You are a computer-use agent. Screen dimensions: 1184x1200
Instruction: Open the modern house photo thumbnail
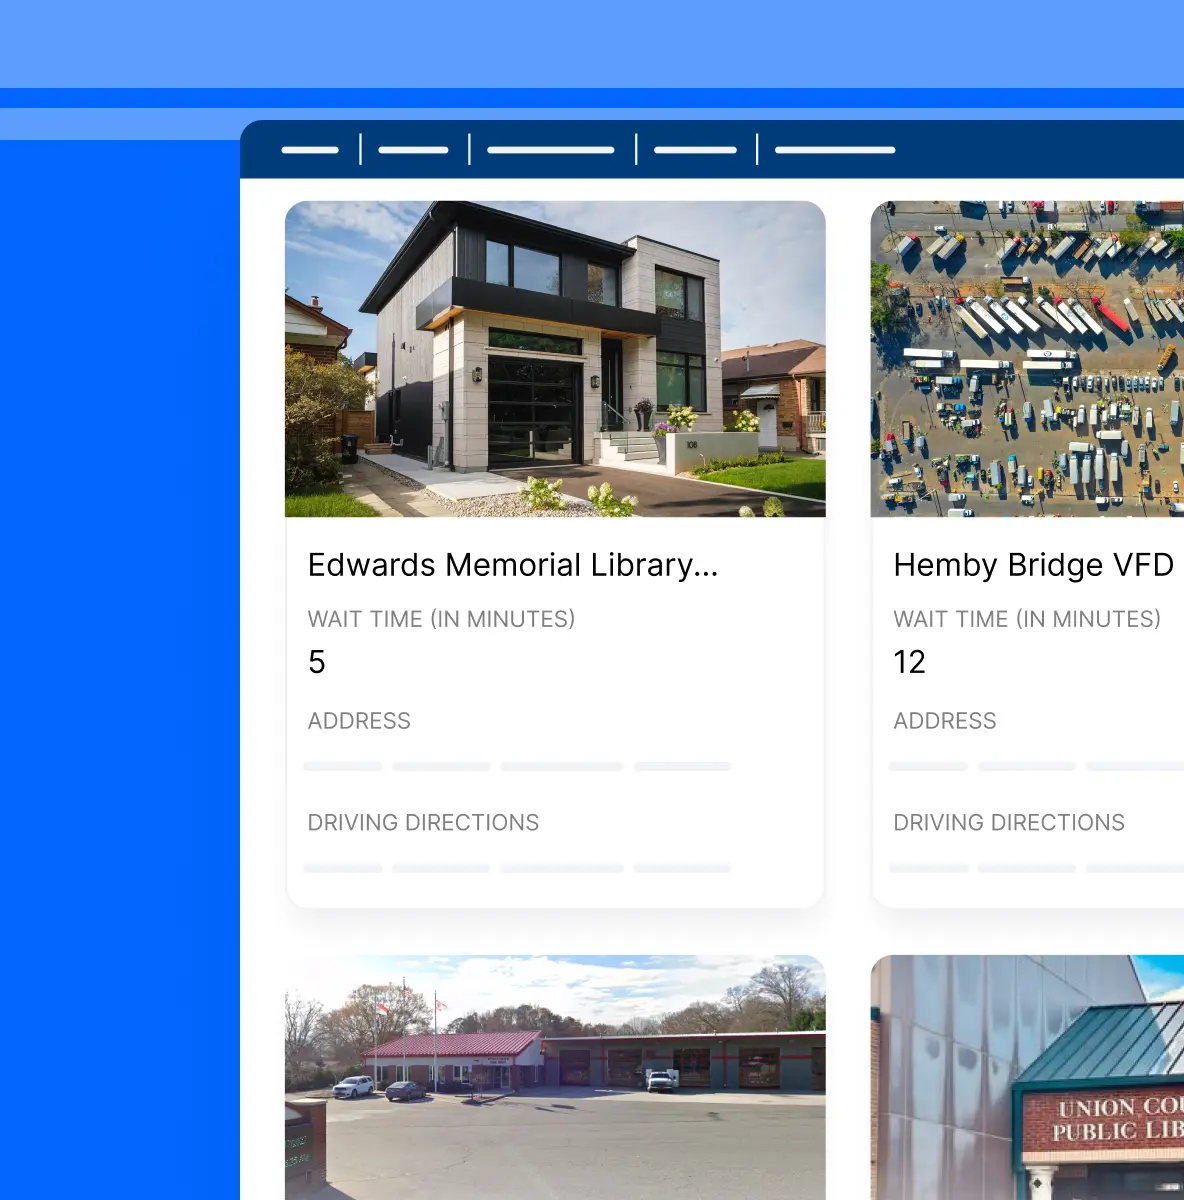coord(555,359)
